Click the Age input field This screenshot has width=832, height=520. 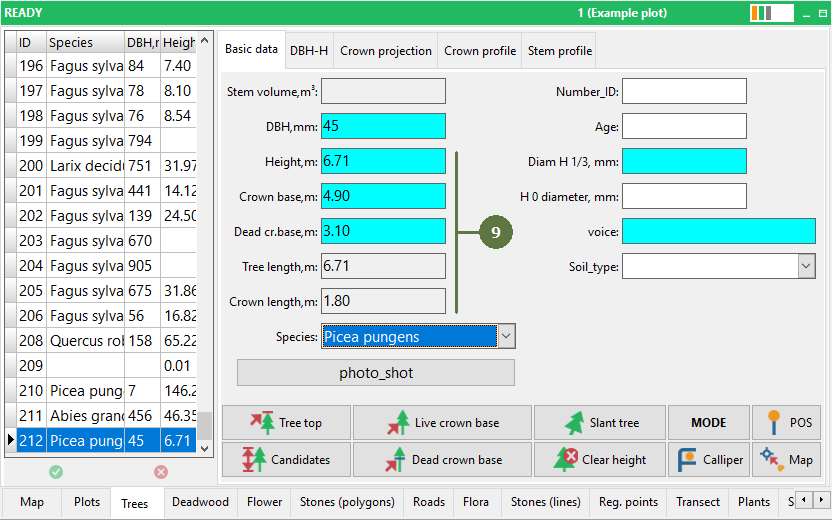(x=684, y=126)
